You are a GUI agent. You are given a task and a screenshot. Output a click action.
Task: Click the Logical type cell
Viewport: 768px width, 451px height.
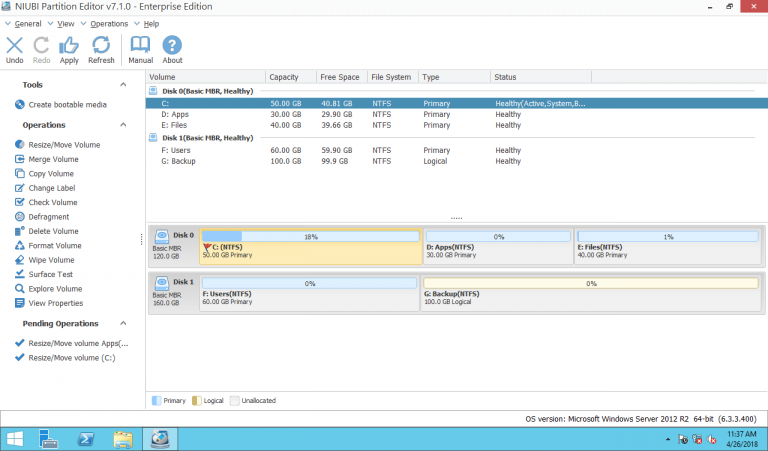(435, 161)
